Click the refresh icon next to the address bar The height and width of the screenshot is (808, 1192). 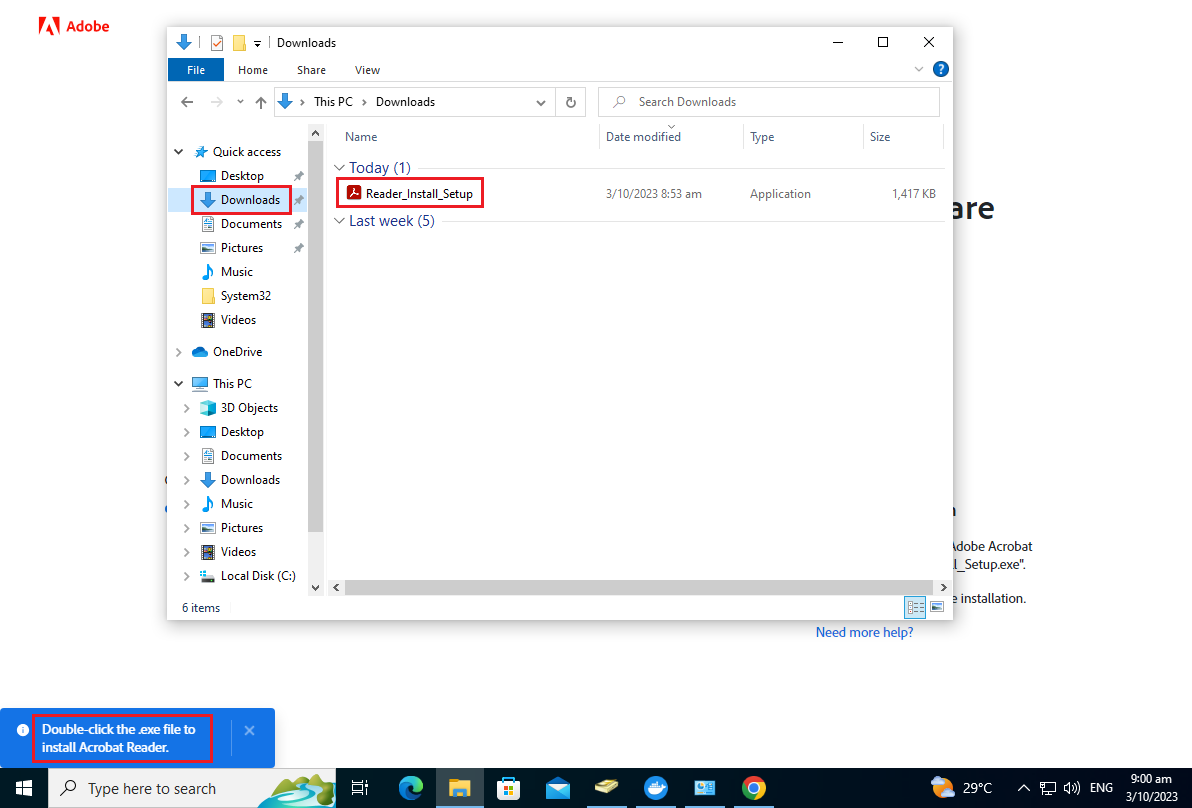coord(571,101)
